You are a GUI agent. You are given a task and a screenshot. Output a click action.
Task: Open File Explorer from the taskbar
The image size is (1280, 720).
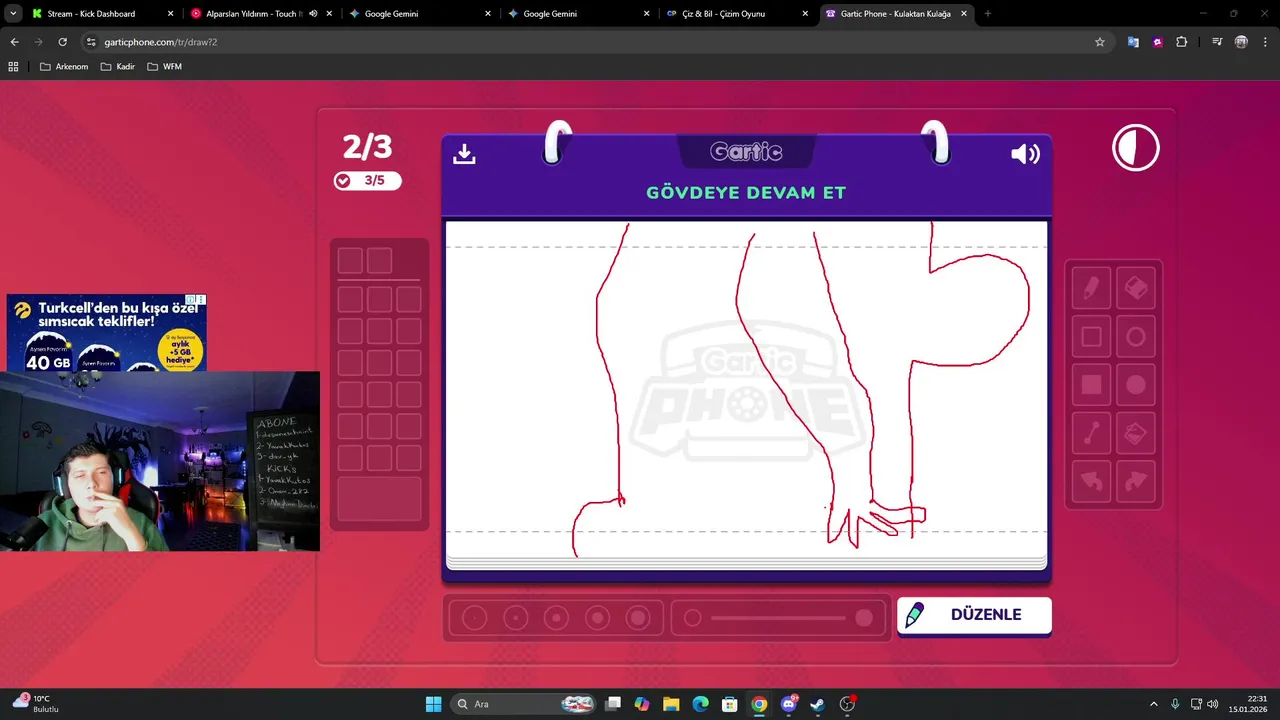tap(671, 704)
